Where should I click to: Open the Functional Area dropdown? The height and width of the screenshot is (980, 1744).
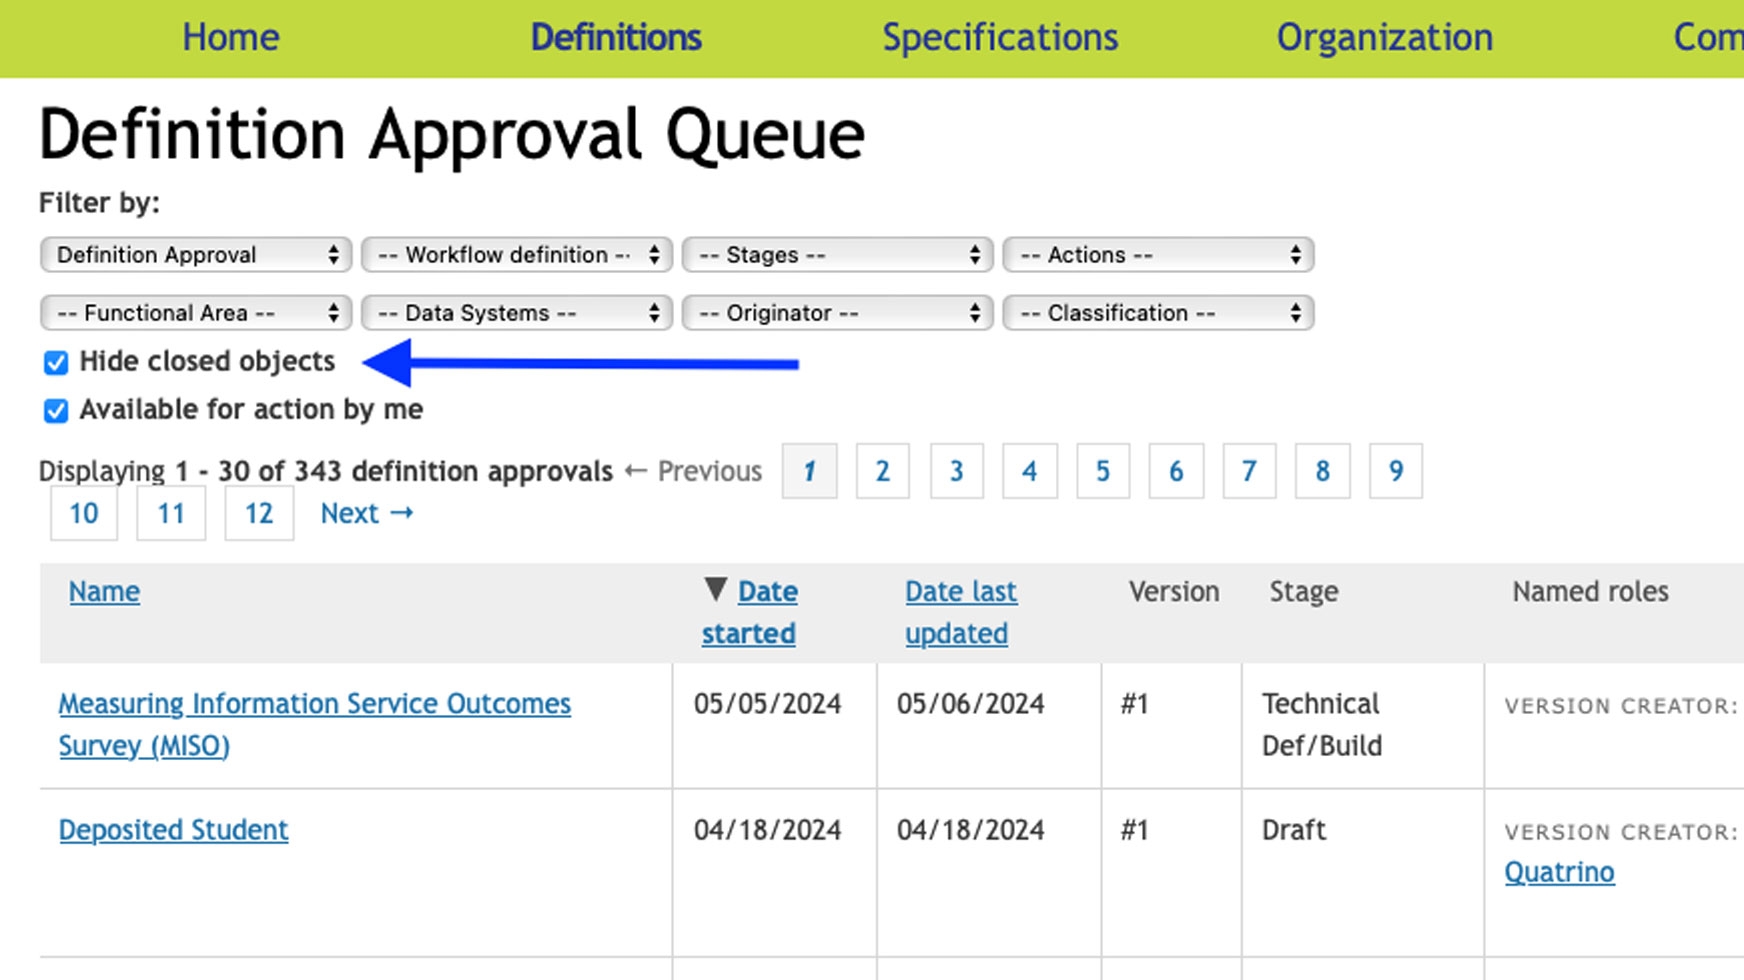(196, 313)
